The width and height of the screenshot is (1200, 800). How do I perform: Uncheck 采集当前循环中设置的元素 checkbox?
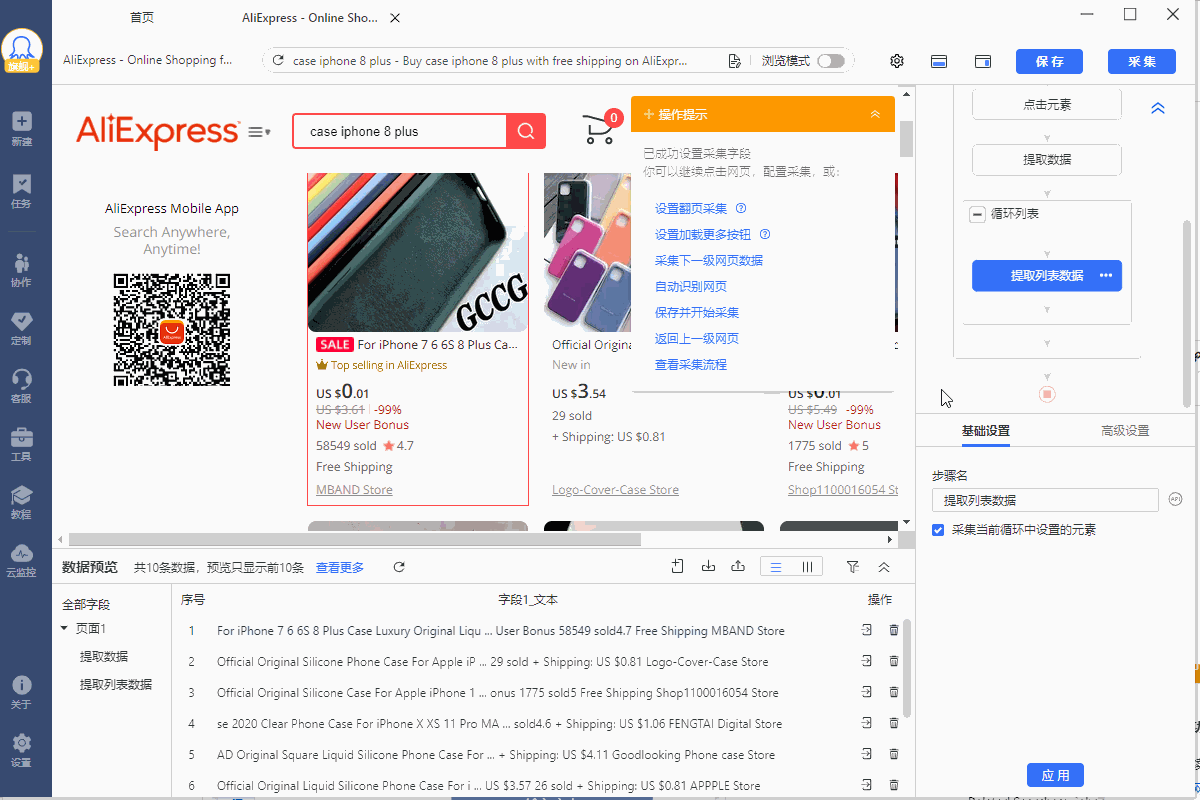tap(938, 530)
